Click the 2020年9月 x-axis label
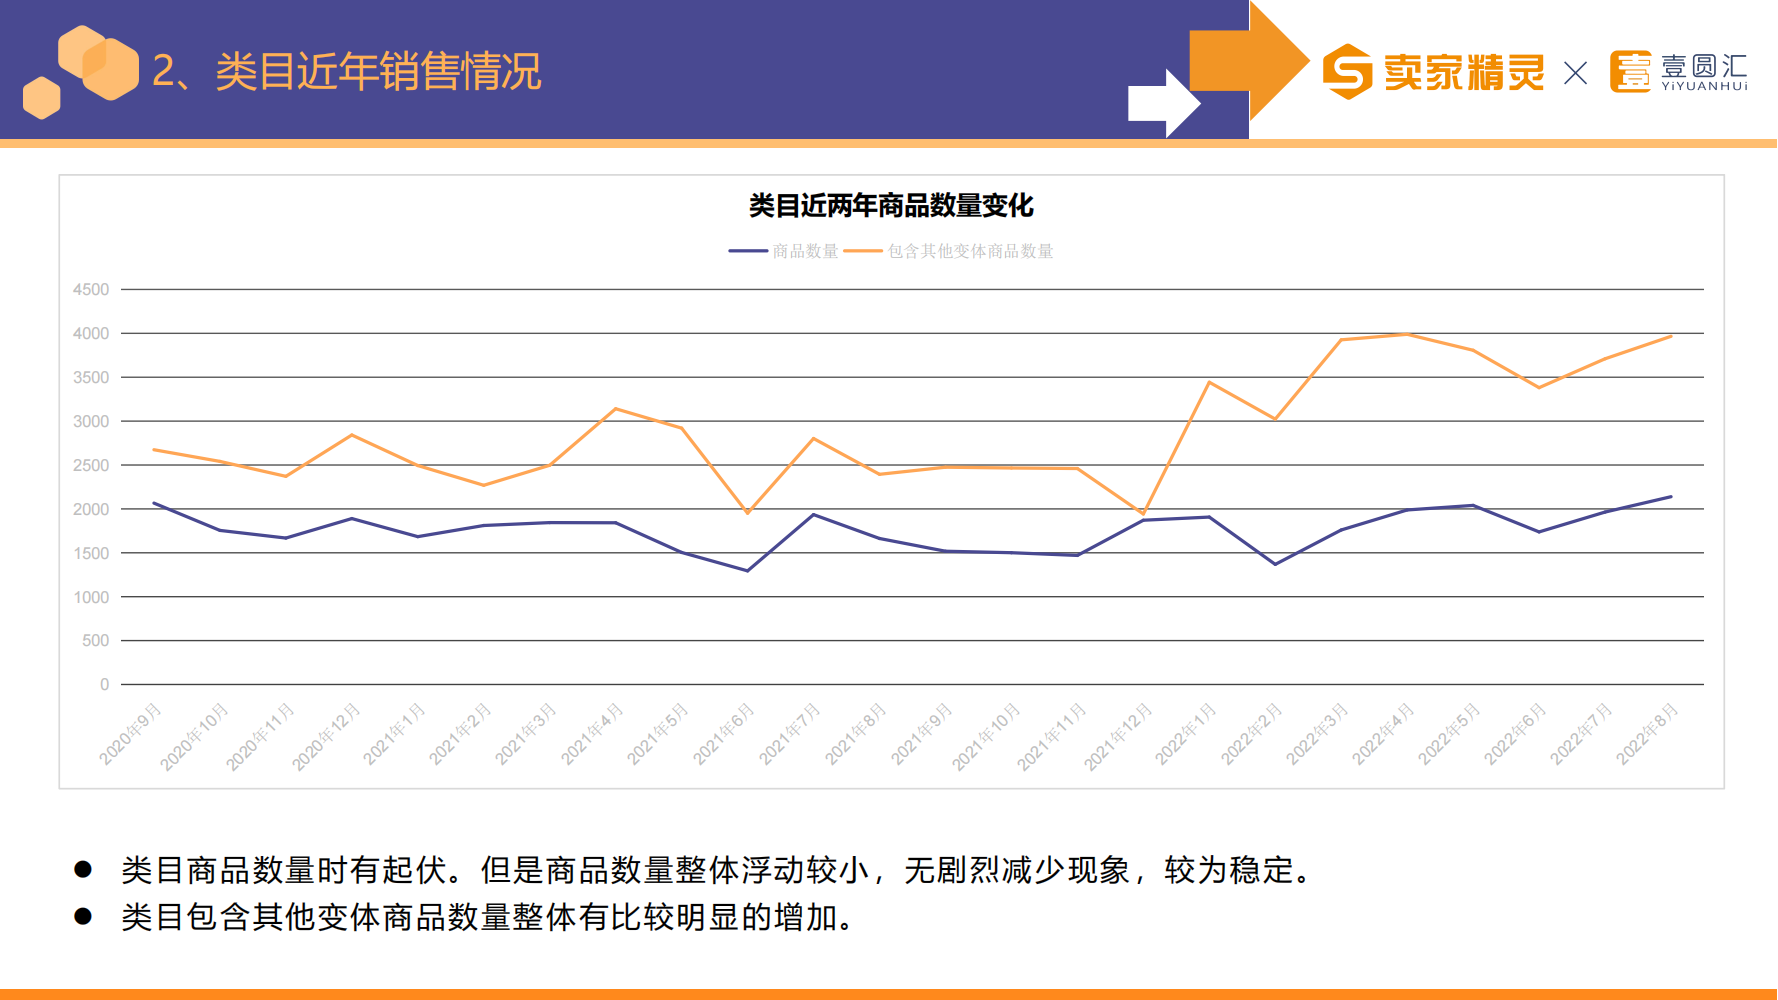 (x=130, y=734)
